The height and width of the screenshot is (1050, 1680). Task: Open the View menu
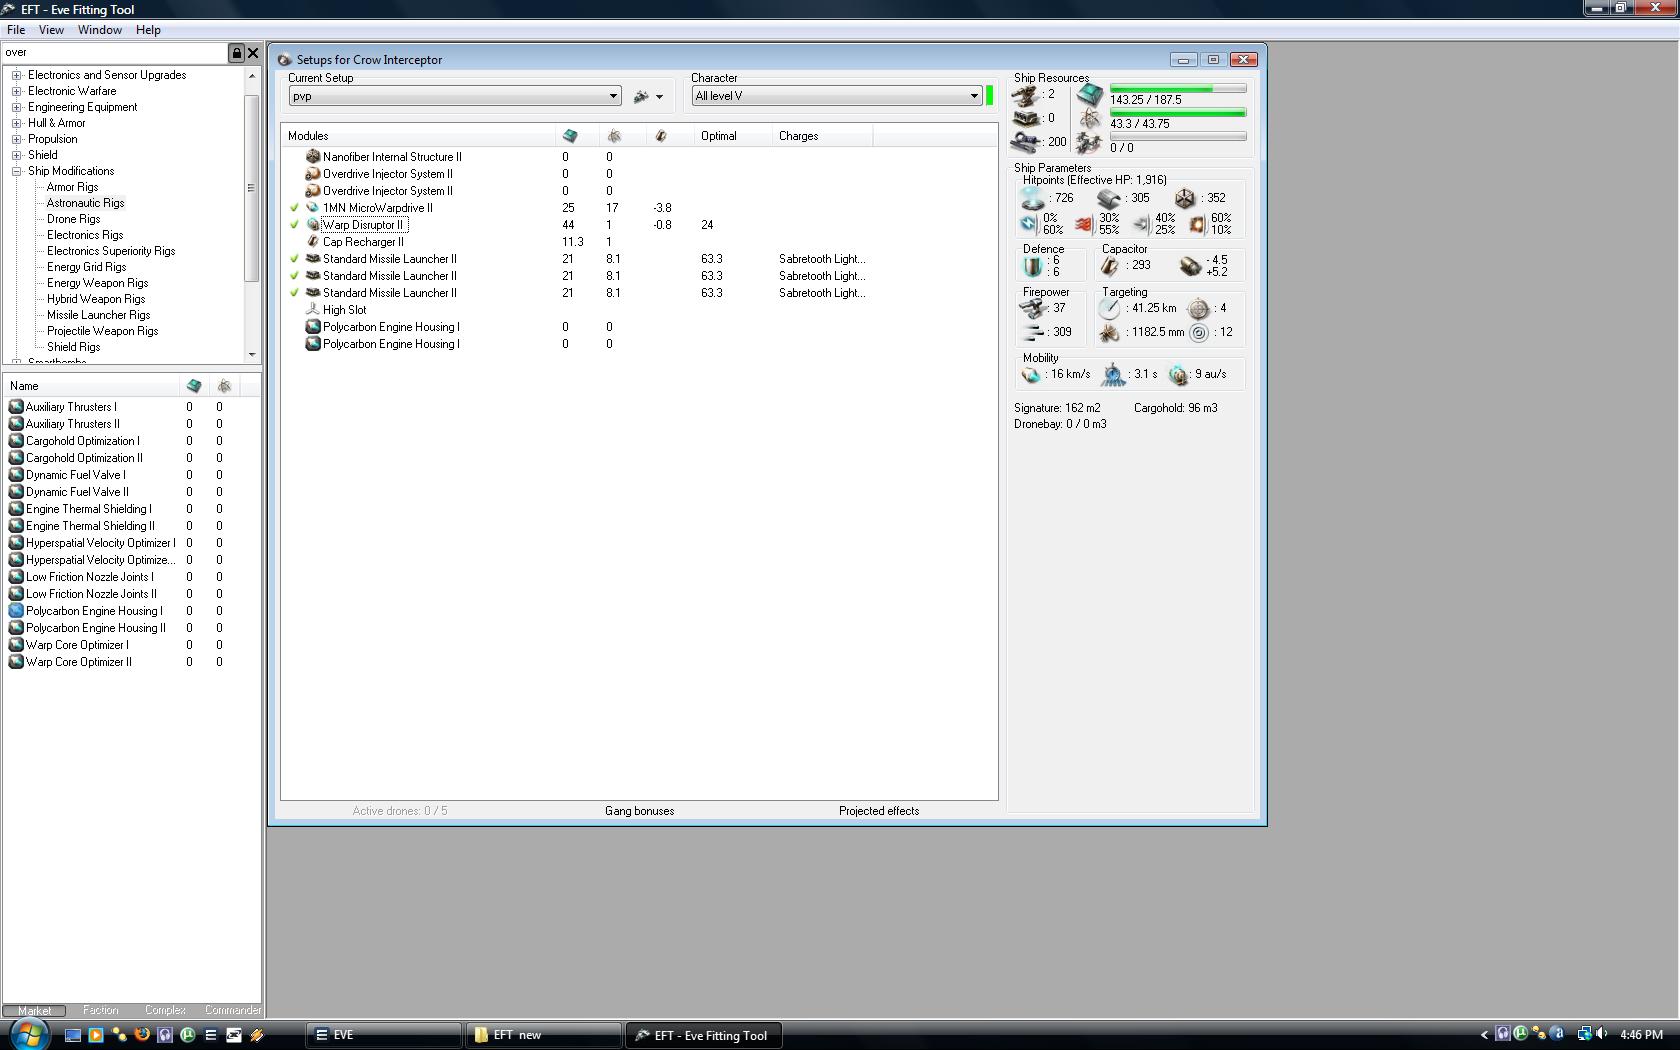point(51,30)
